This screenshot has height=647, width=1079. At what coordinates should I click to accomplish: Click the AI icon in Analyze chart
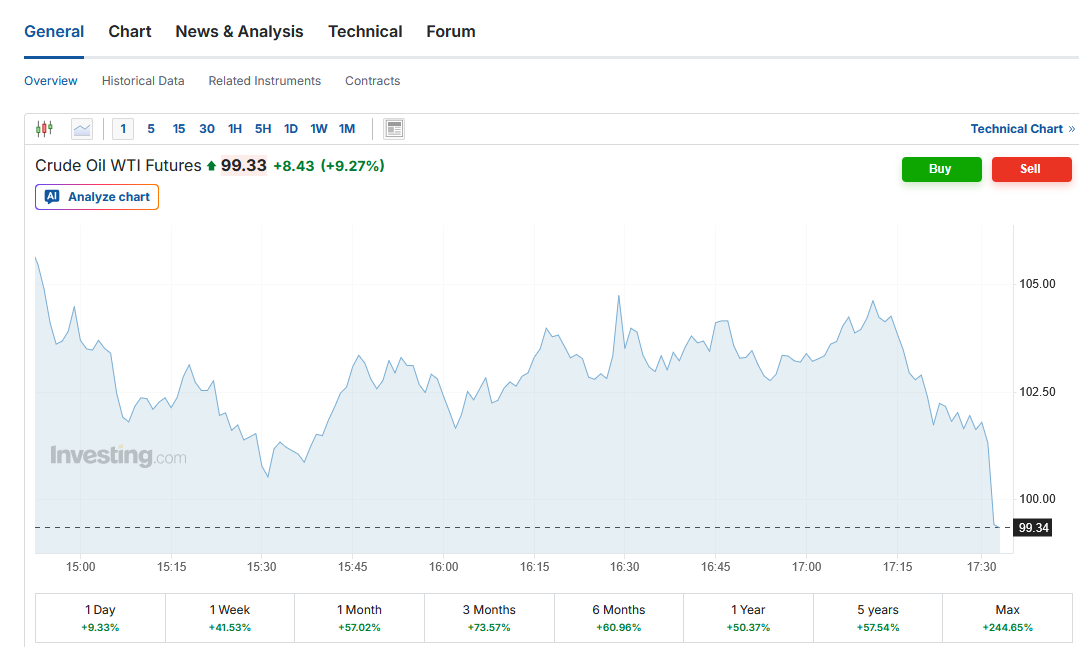coord(52,197)
